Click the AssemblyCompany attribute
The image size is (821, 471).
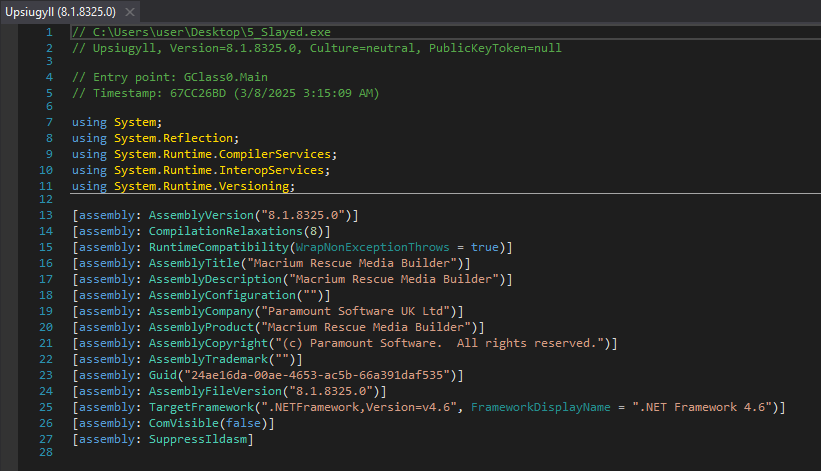click(199, 311)
